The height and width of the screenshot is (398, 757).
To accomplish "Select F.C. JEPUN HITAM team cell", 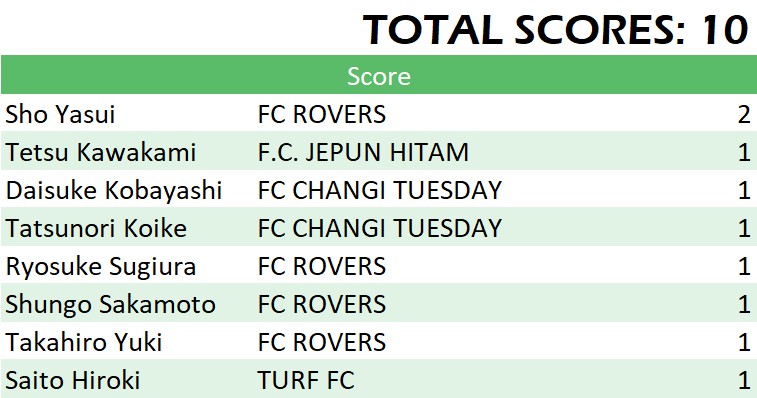I will [x=364, y=153].
